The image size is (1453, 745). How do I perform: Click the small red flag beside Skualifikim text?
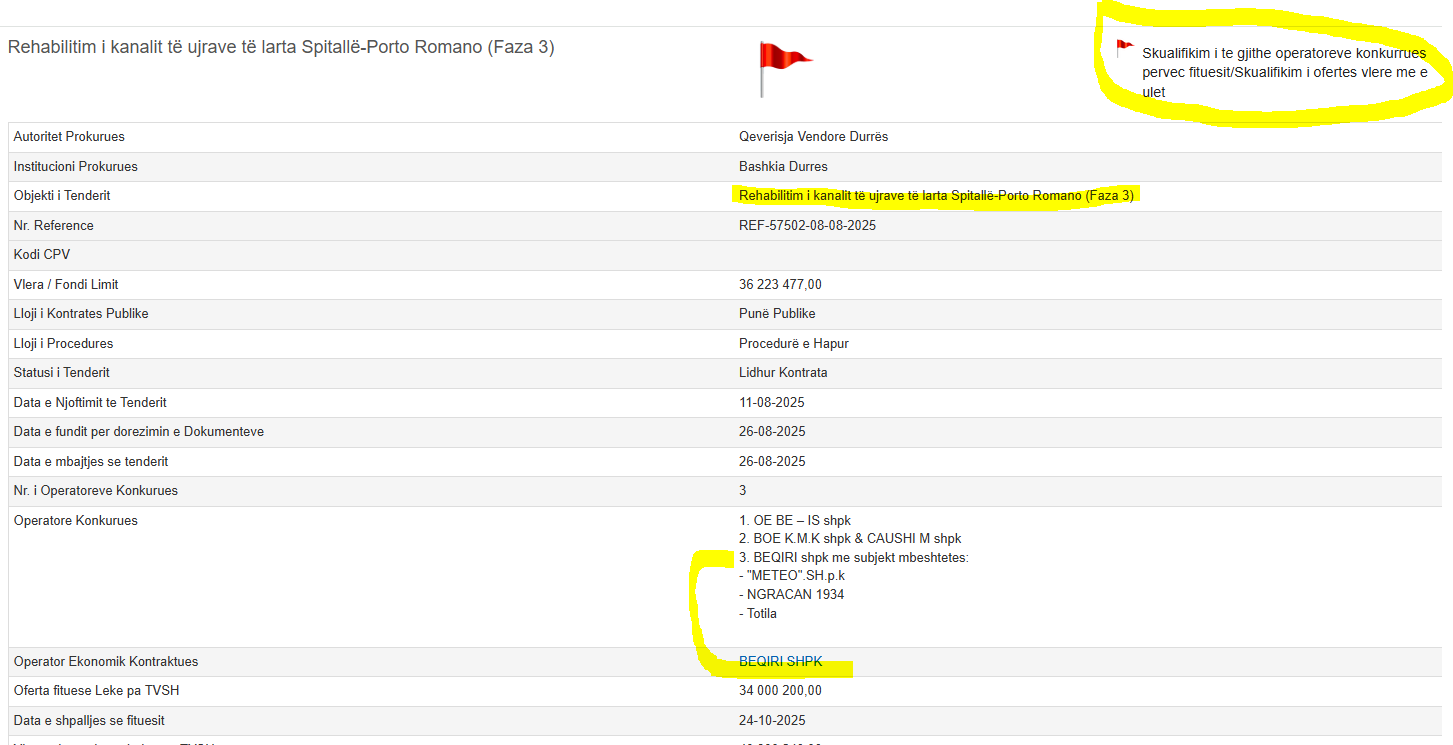click(1124, 48)
